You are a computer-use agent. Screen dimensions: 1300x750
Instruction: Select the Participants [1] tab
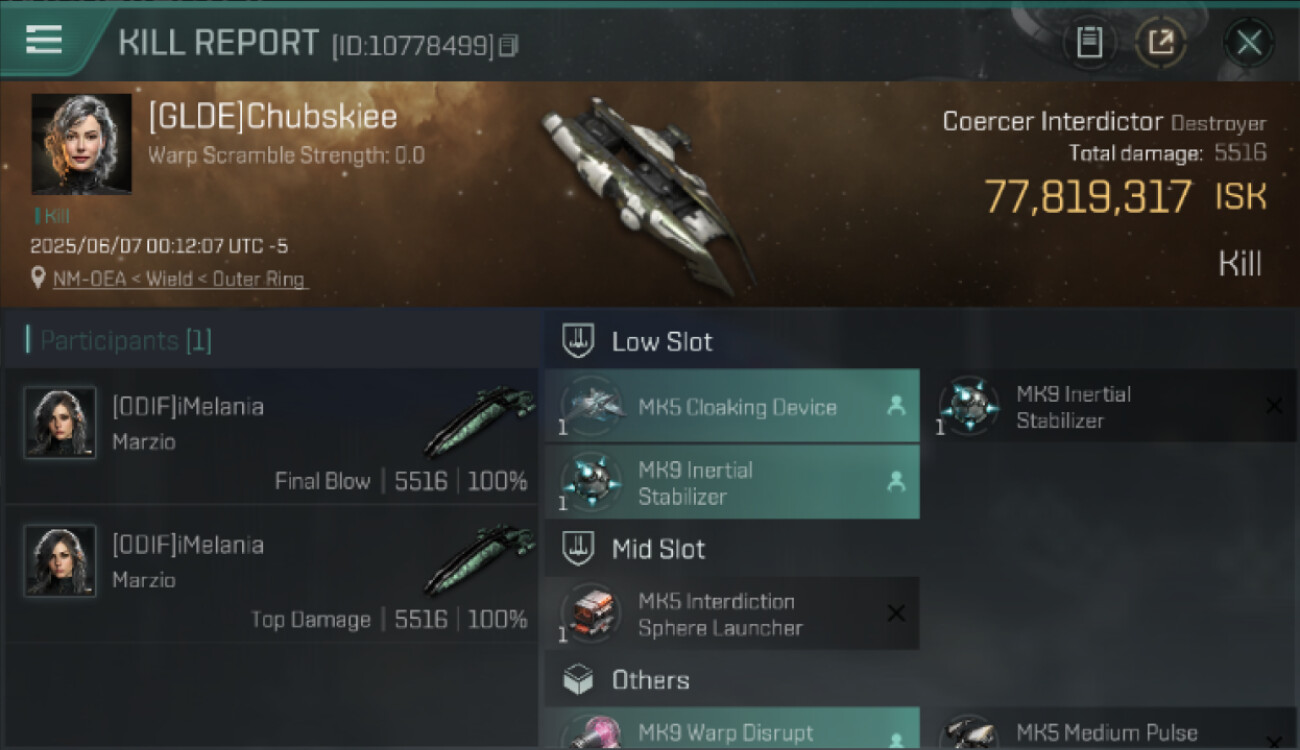[119, 340]
